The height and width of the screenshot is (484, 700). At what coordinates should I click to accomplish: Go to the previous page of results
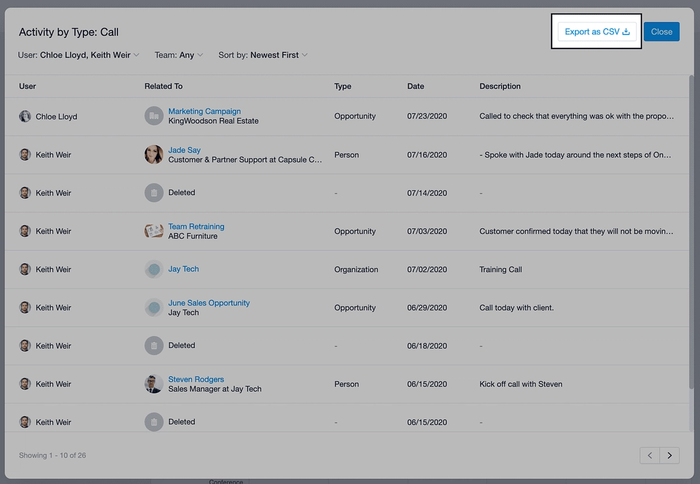(650, 455)
